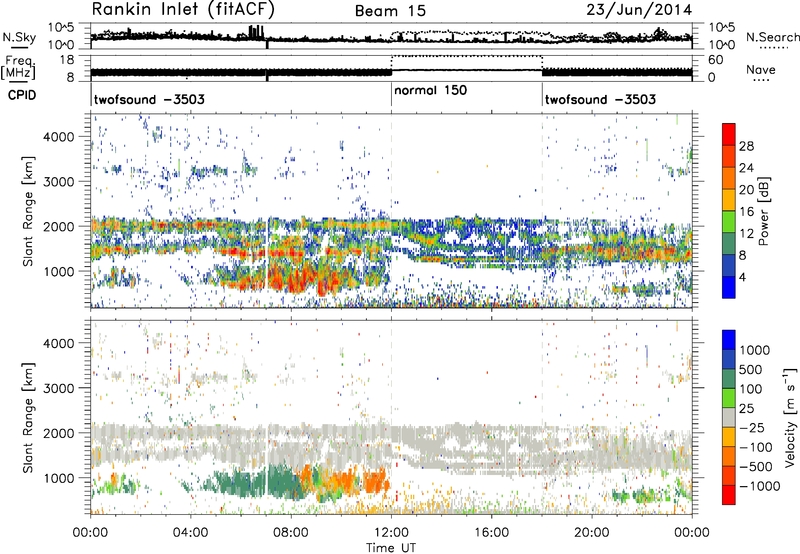
Task: Click the '60' label right of the frequency panel
Action: click(716, 60)
